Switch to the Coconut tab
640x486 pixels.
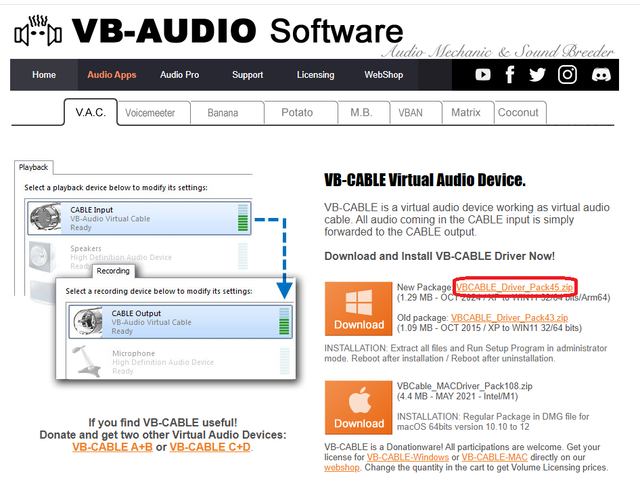pyautogui.click(x=518, y=113)
